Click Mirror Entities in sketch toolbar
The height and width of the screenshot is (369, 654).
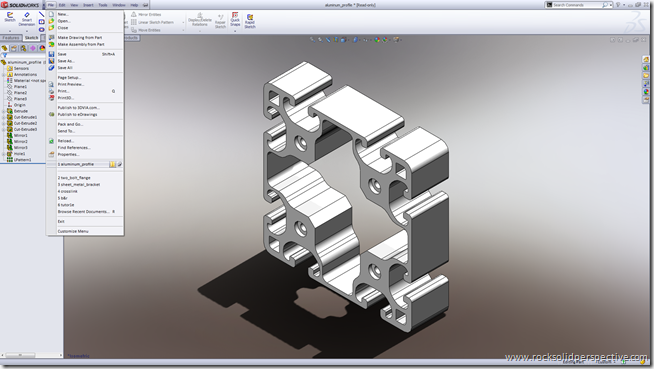(146, 14)
